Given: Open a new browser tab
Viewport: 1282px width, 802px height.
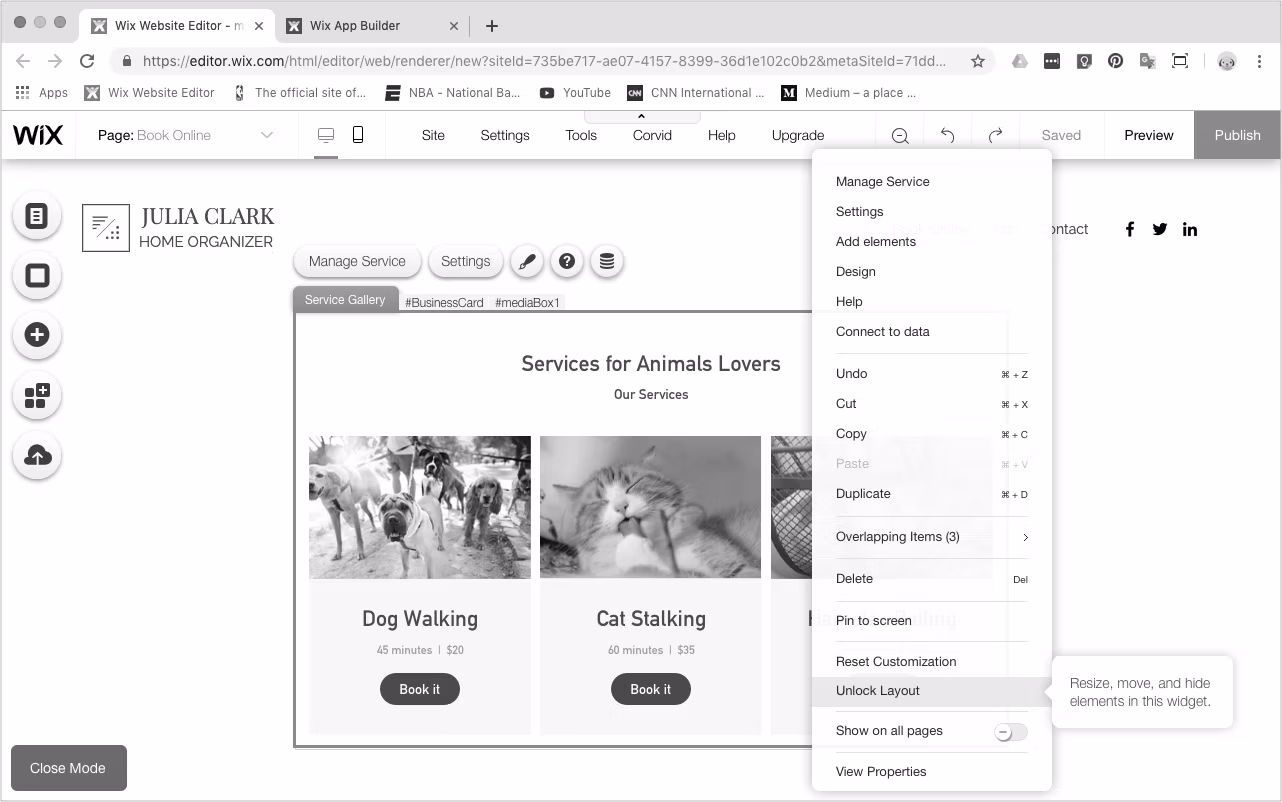Looking at the screenshot, I should point(491,26).
